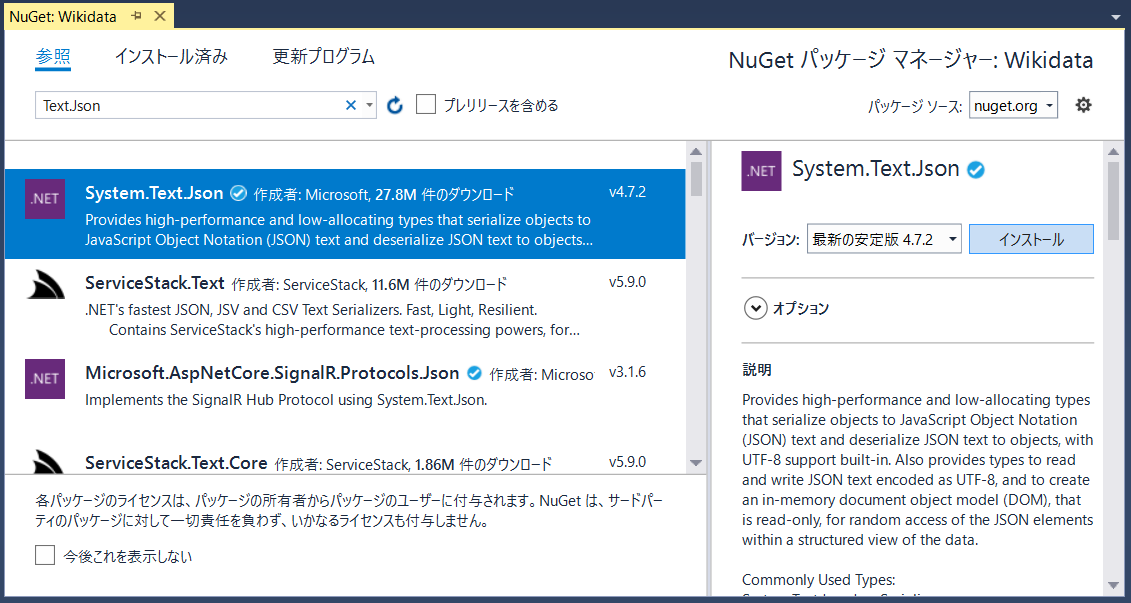Click the v3.1.6 version label

pos(627,372)
